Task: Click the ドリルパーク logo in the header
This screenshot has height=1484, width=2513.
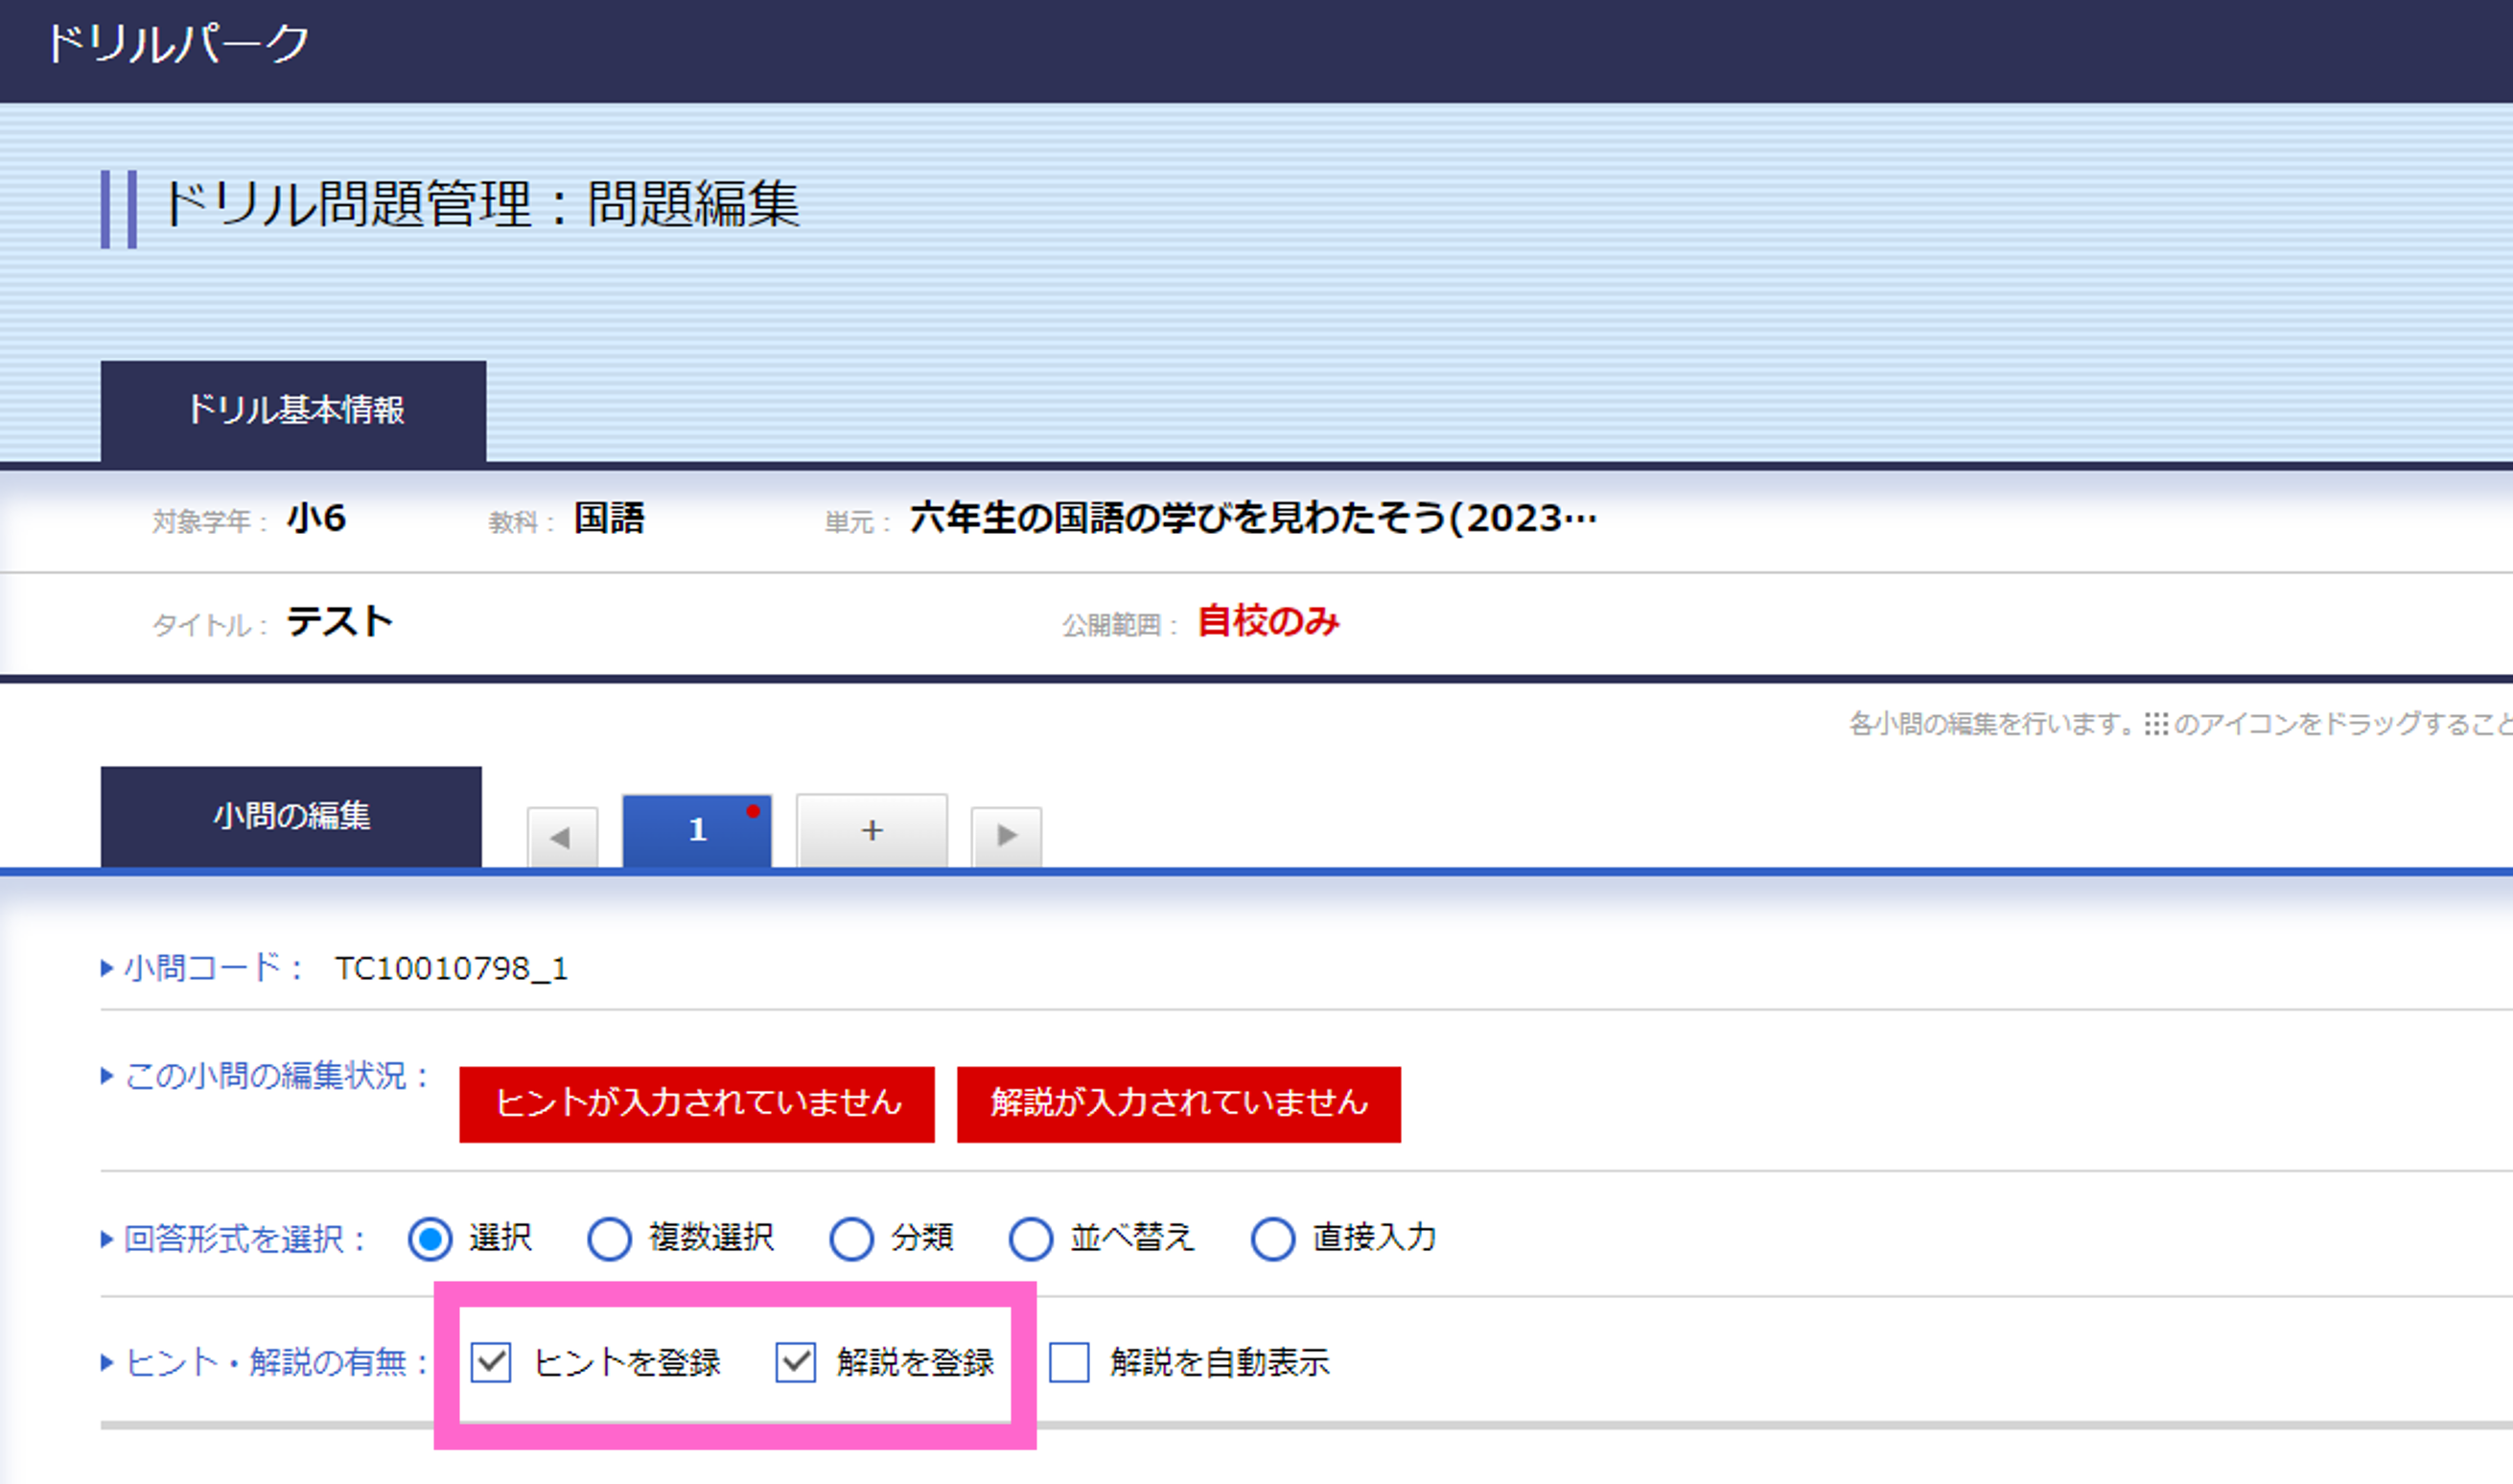Action: click(176, 42)
